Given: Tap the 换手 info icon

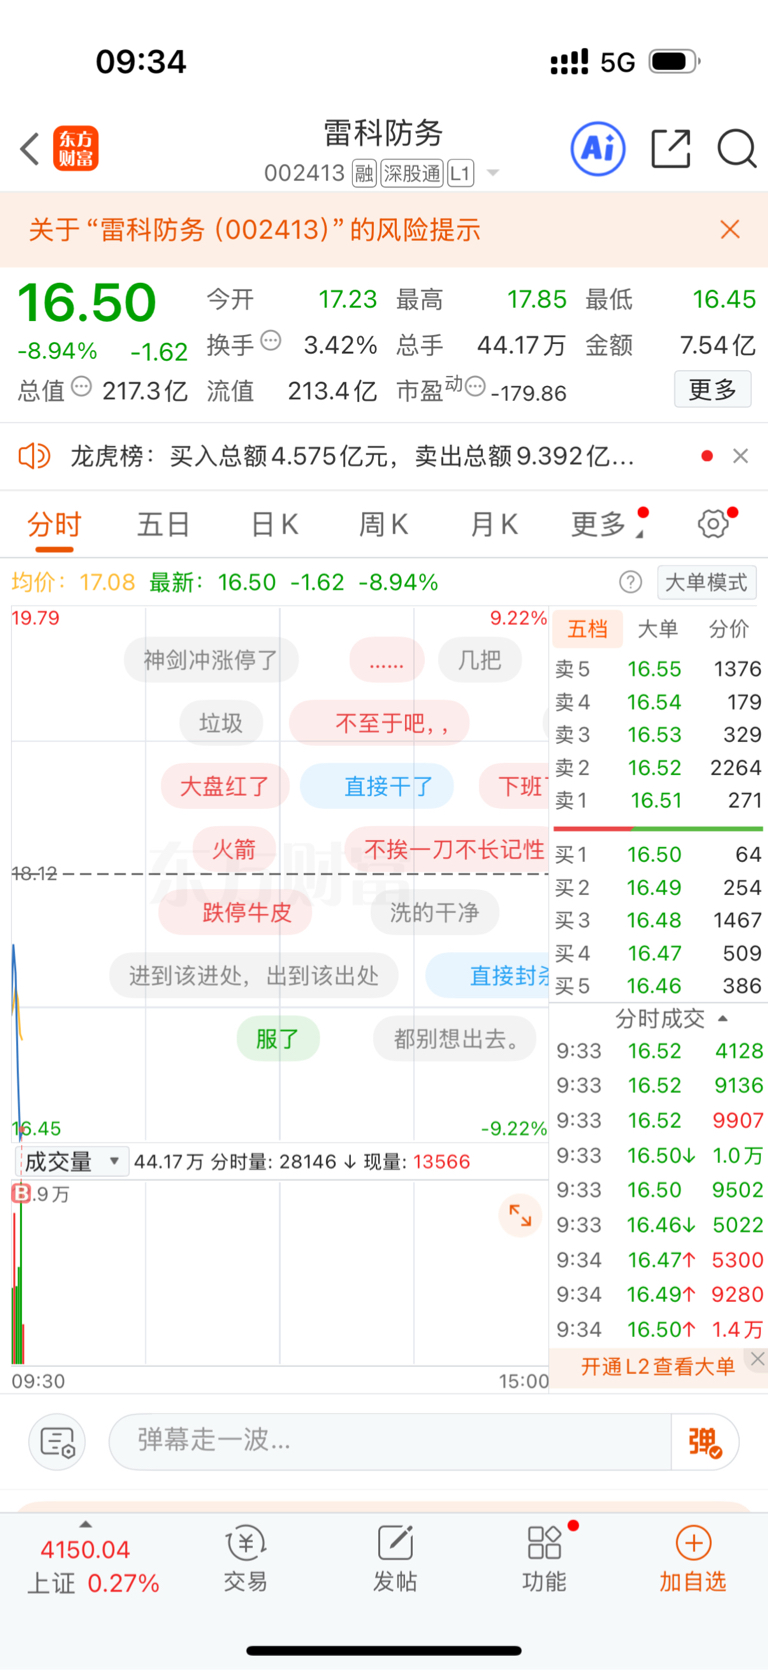Looking at the screenshot, I should (x=271, y=341).
